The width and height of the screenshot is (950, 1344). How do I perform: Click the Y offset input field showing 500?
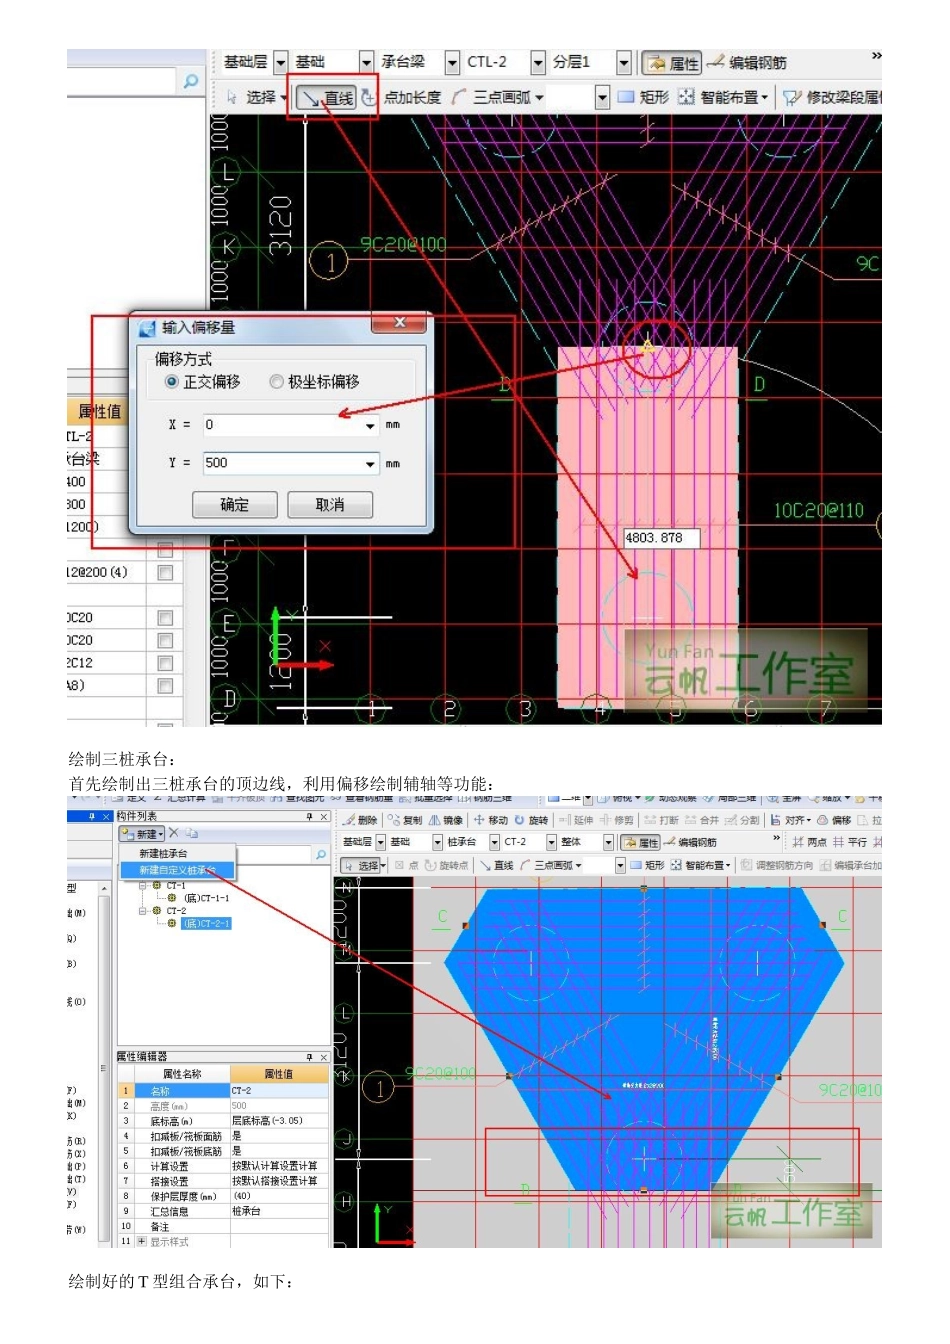(290, 464)
